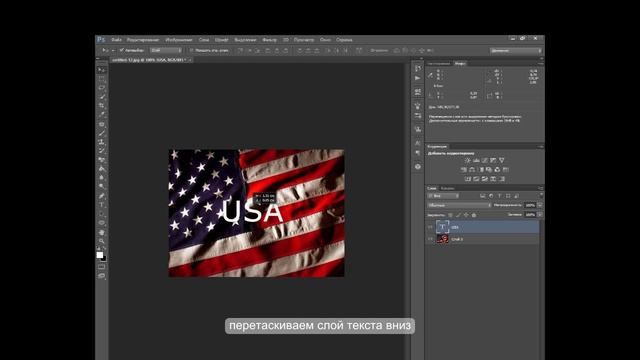Close the open document tab
640x360 pixels.
coord(190,60)
